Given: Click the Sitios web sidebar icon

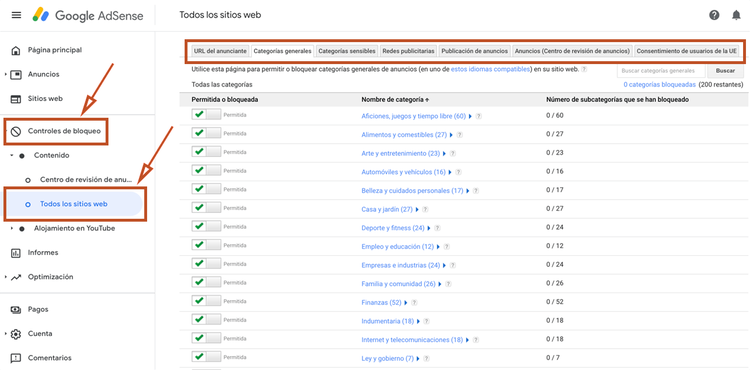Looking at the screenshot, I should point(16,99).
